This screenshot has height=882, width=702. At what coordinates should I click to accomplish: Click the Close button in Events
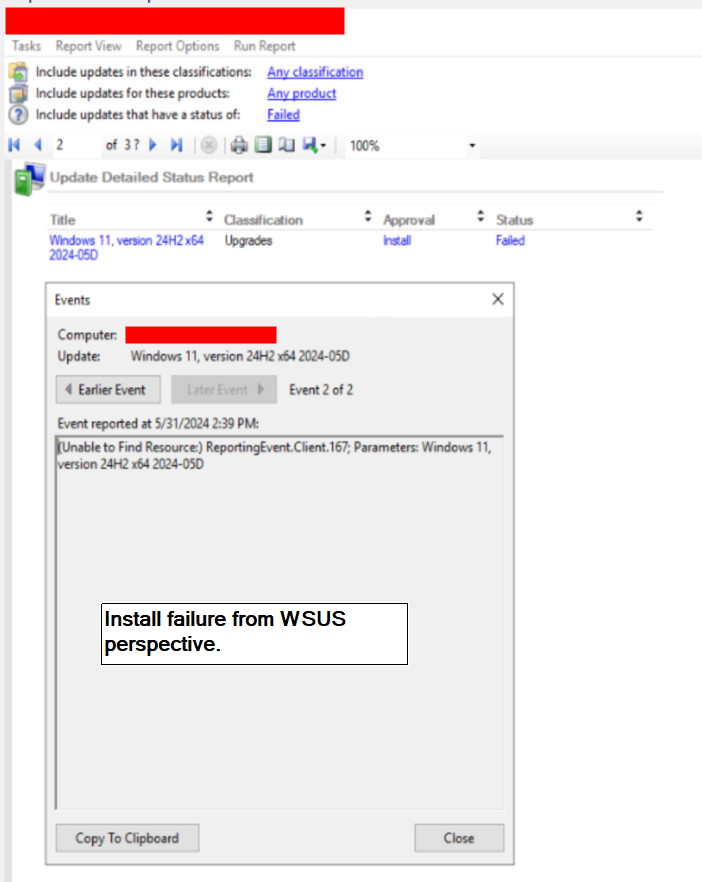tap(459, 838)
